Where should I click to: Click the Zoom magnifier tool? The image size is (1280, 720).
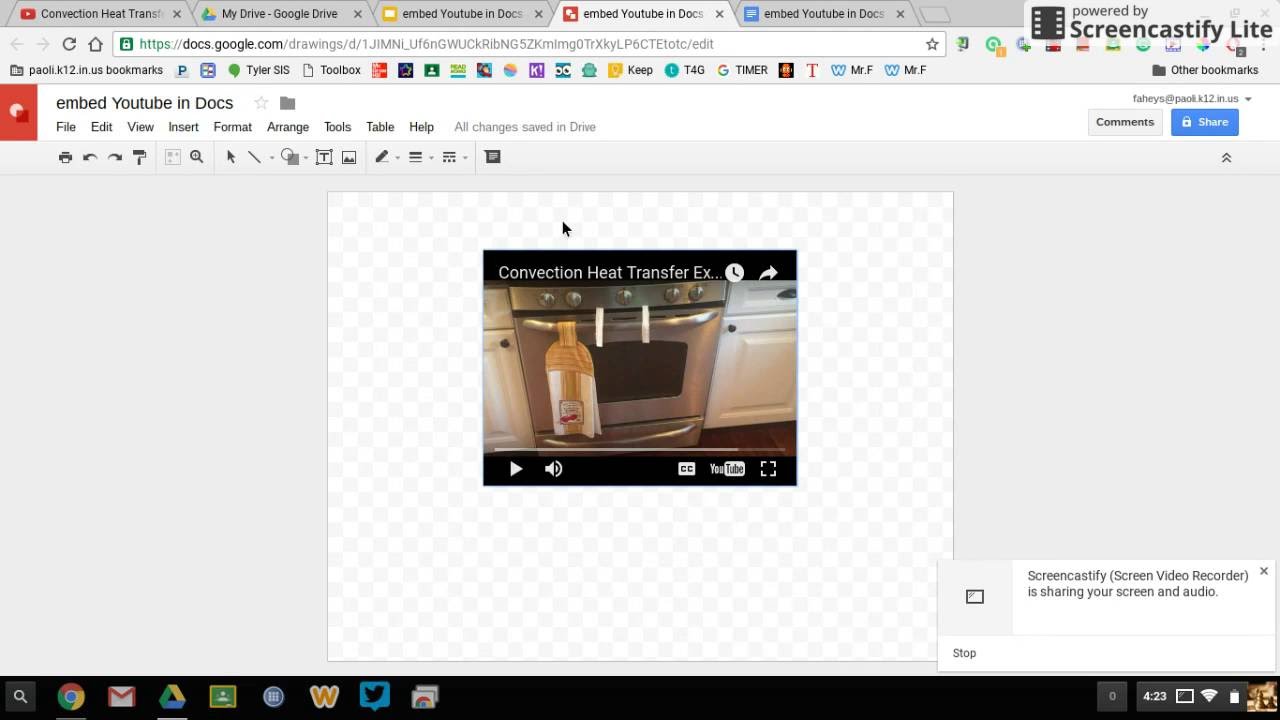197,157
